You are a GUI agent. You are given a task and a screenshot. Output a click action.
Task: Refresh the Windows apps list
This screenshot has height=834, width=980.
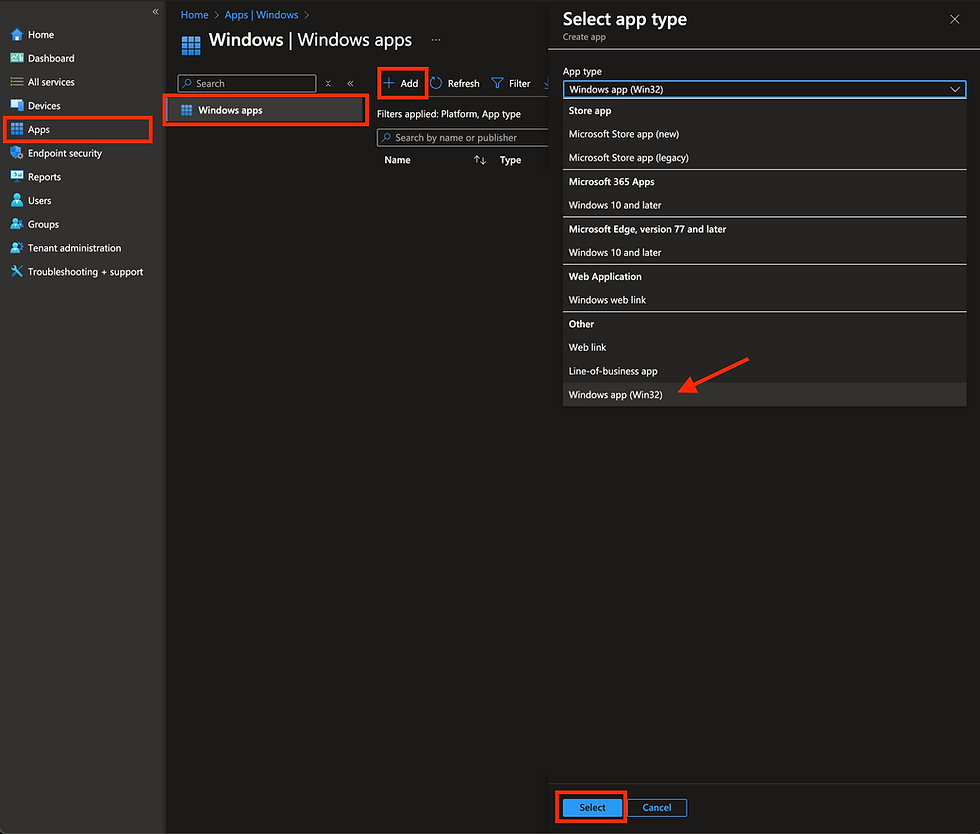(456, 83)
